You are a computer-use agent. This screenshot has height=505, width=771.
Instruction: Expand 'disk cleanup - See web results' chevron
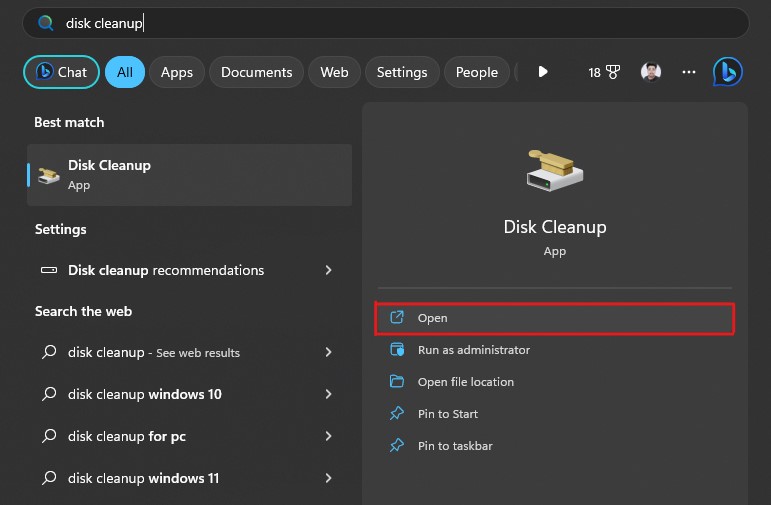pyautogui.click(x=328, y=352)
